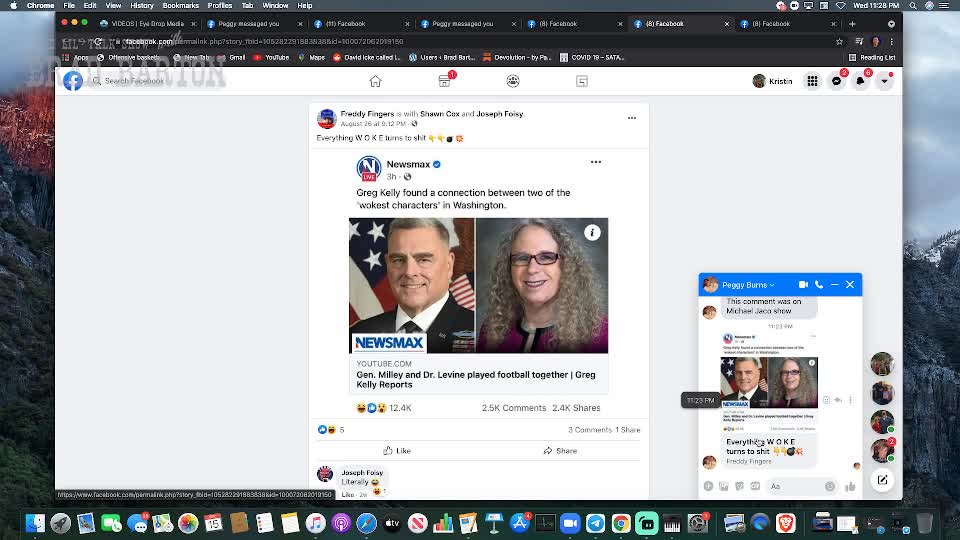Open YouTube bookmark
This screenshot has width=960, height=540.
click(271, 58)
